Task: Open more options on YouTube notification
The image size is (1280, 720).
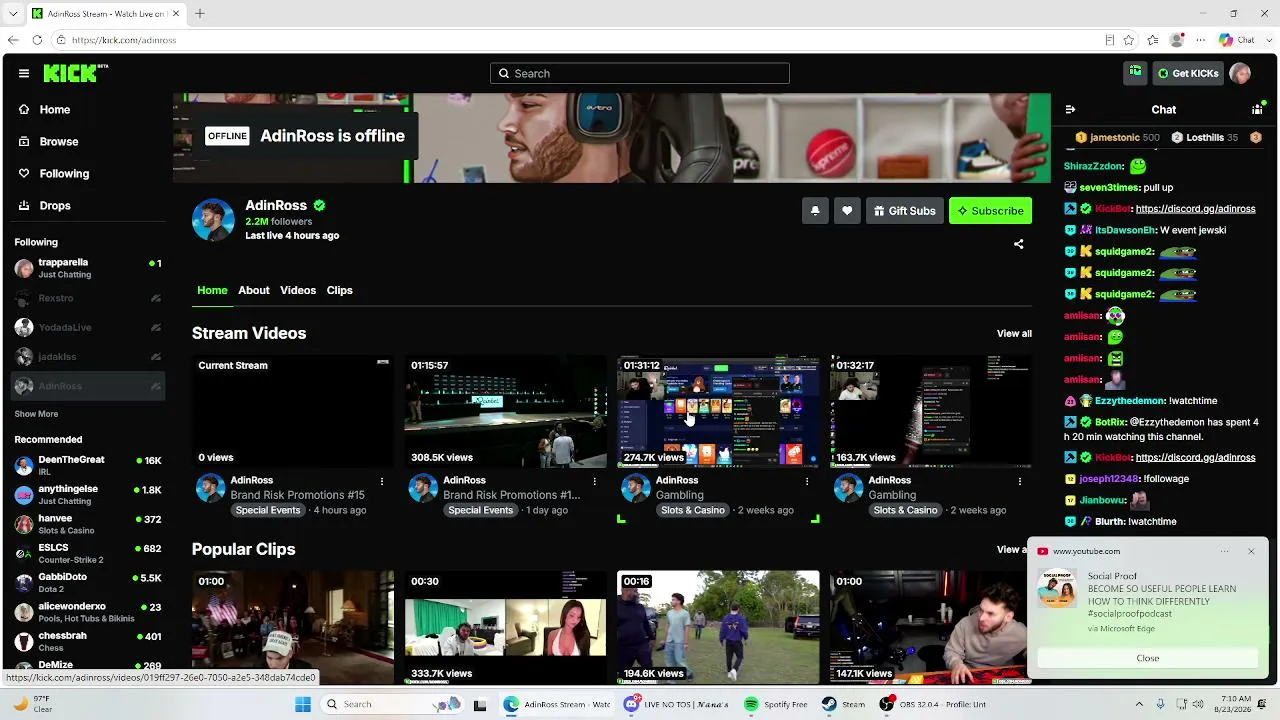Action: coord(1225,551)
